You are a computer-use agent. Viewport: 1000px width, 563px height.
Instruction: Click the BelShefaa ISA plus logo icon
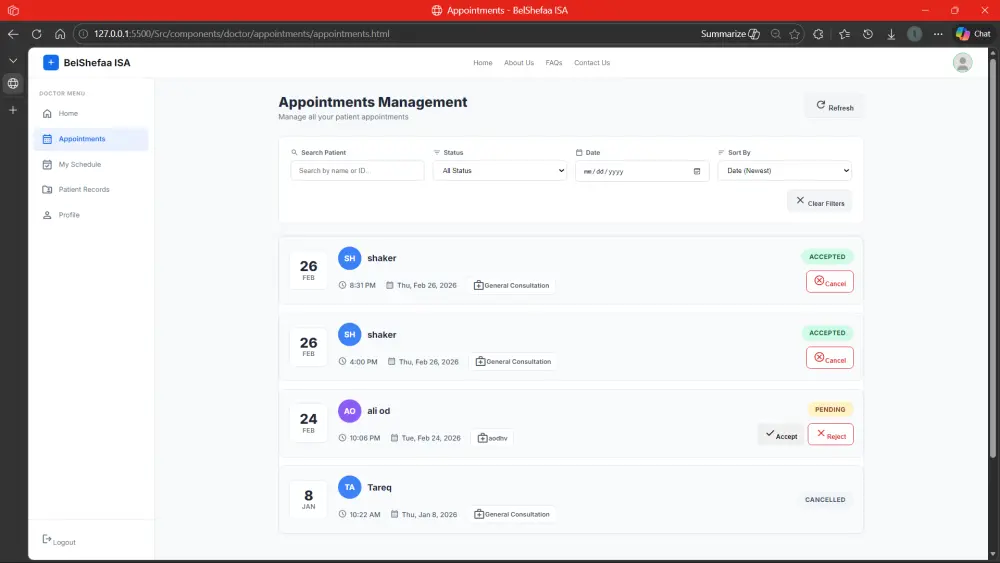pyautogui.click(x=51, y=62)
